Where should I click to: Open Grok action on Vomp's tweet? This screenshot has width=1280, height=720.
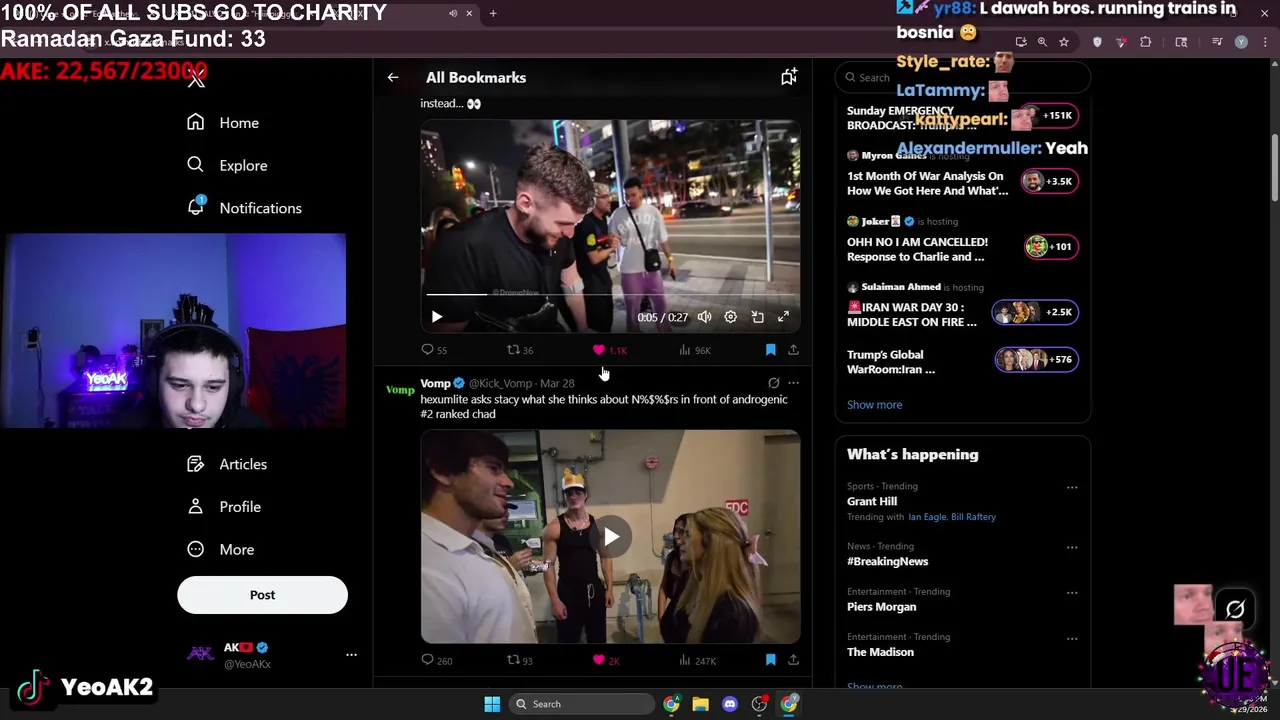point(773,383)
